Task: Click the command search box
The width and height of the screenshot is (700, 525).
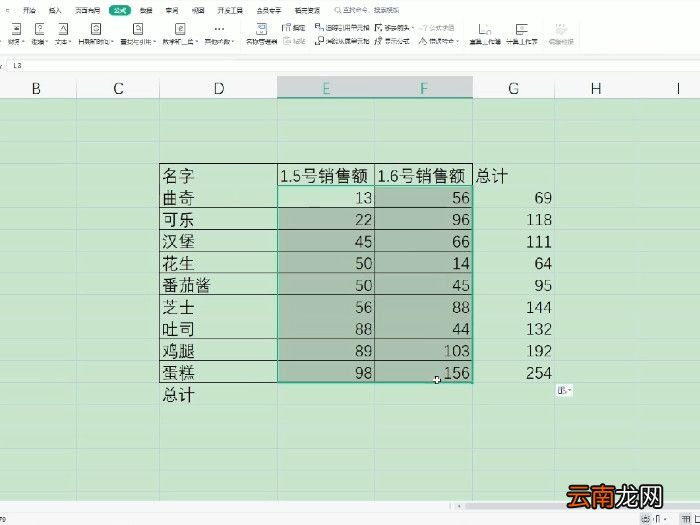Action: click(x=367, y=10)
